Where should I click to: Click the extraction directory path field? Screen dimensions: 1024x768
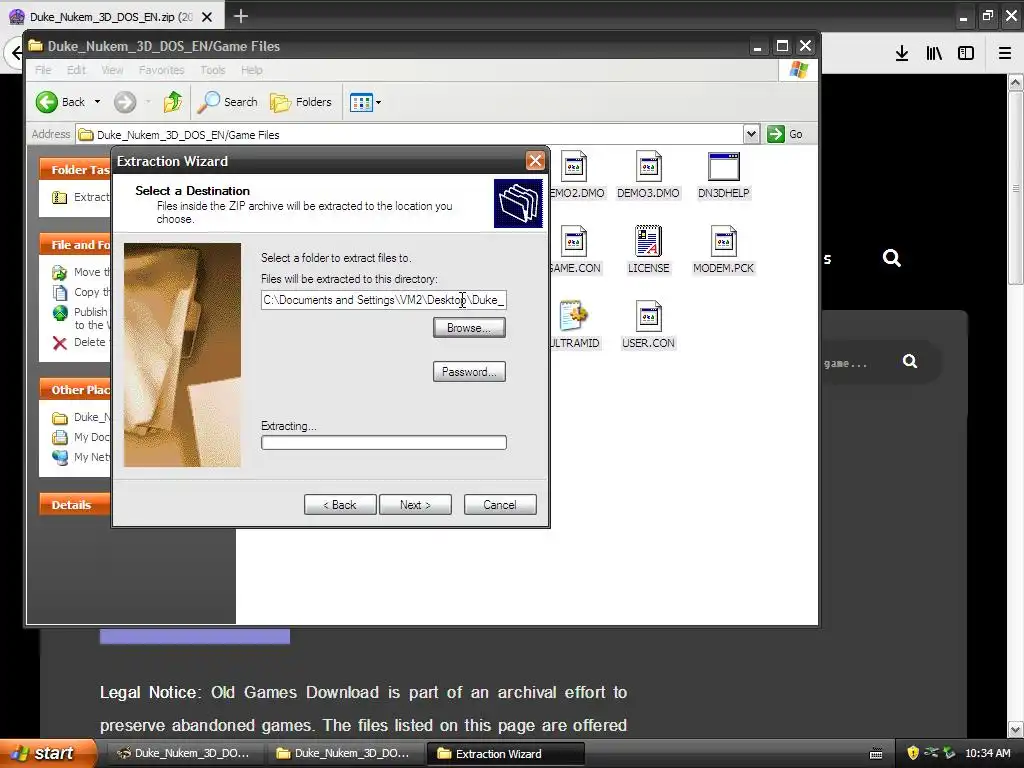(383, 300)
